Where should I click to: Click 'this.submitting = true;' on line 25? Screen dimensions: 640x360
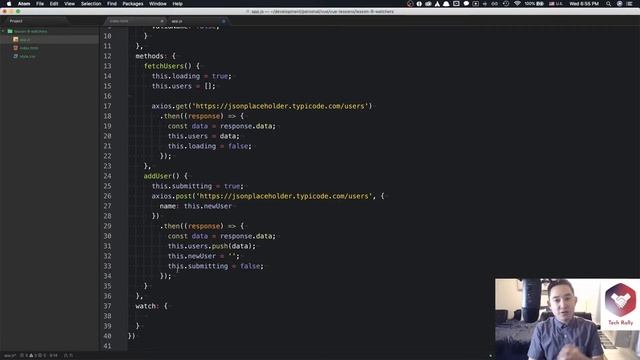point(198,186)
